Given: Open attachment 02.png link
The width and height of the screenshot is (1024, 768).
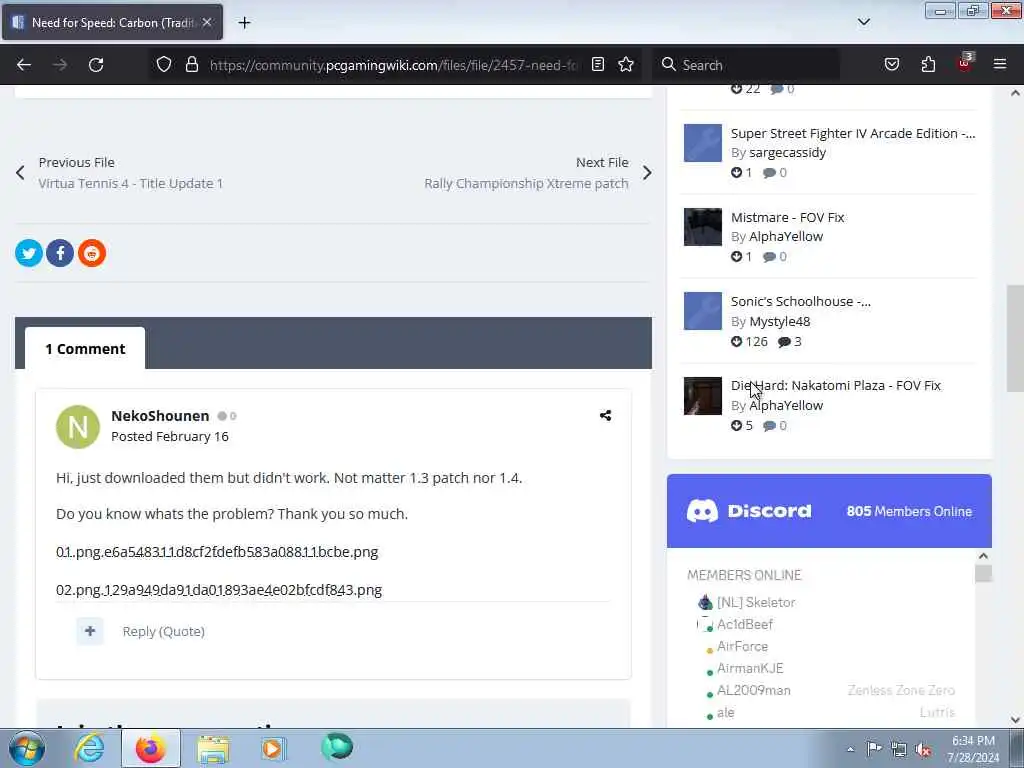Looking at the screenshot, I should (219, 590).
